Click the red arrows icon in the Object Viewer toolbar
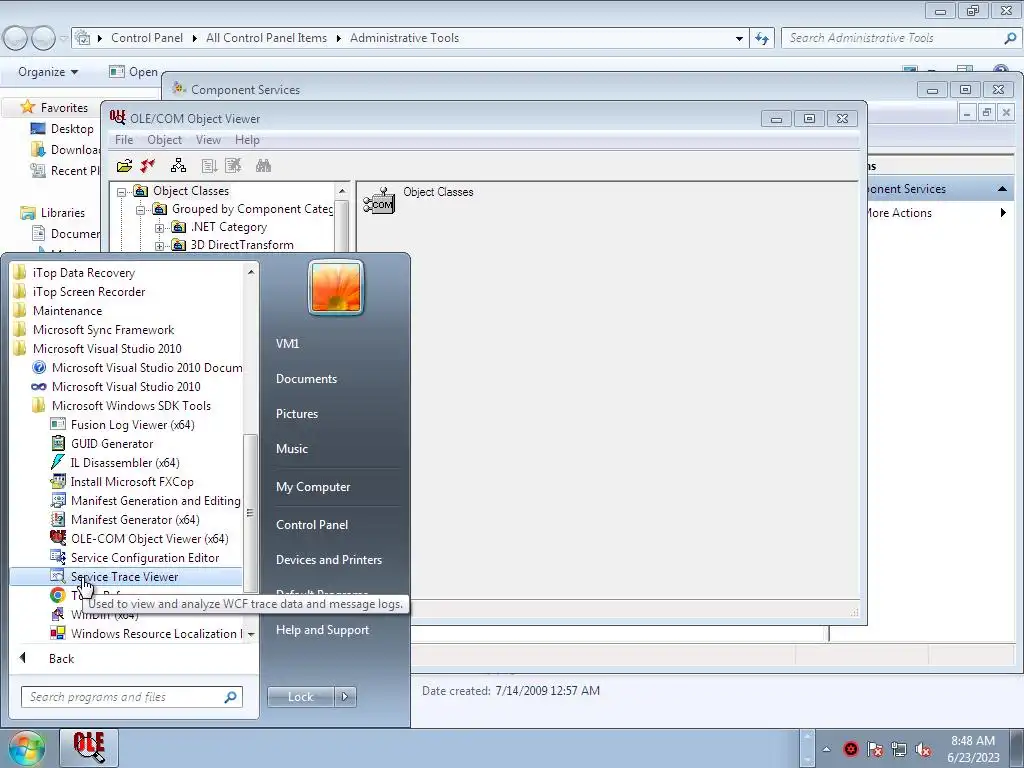This screenshot has height=768, width=1024. coord(148,166)
